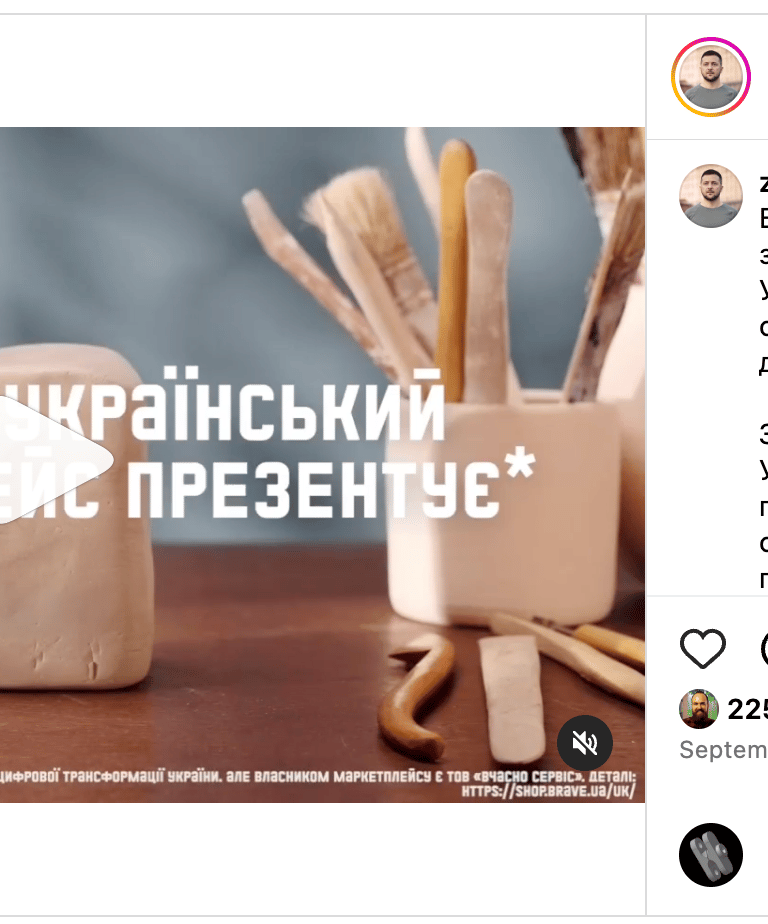Click the clay block in the video frame
Viewport: 768px width, 924px height.
coord(77,519)
